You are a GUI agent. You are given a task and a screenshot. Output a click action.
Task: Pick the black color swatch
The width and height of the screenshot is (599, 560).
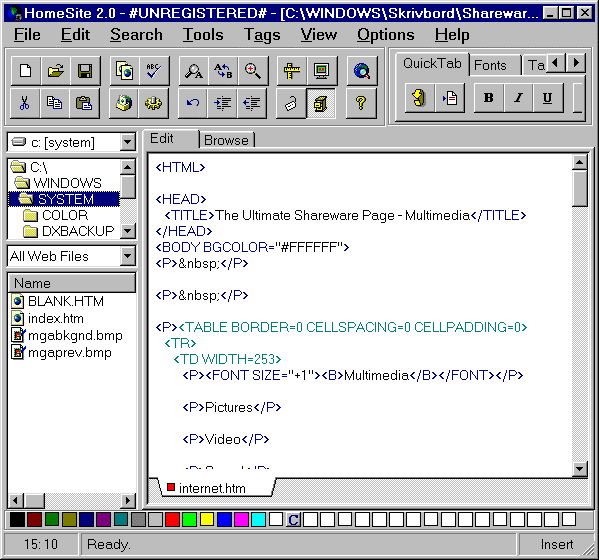tap(17, 520)
